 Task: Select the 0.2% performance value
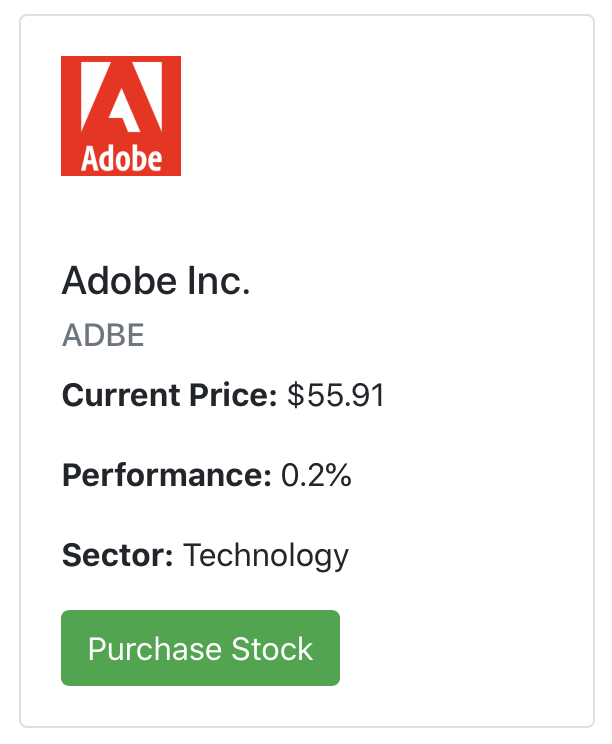pyautogui.click(x=316, y=475)
